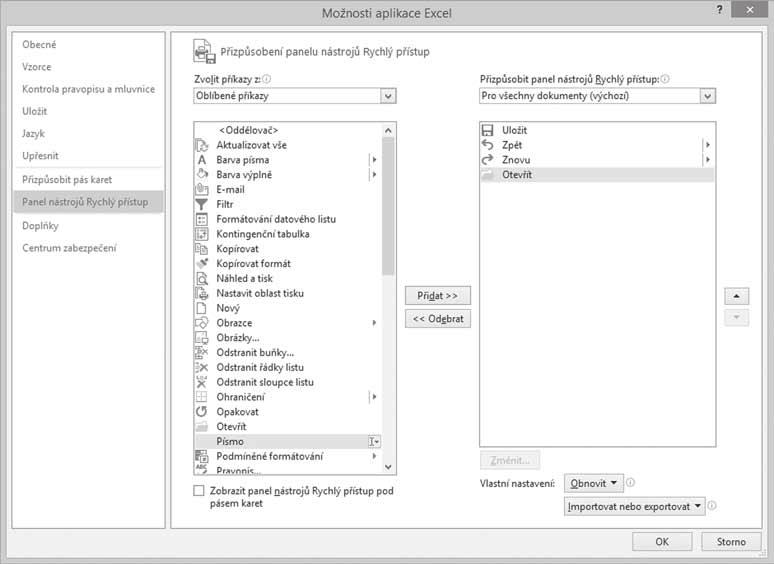
Task: Click info icon next to Zvolit příkazy z
Action: point(267,79)
